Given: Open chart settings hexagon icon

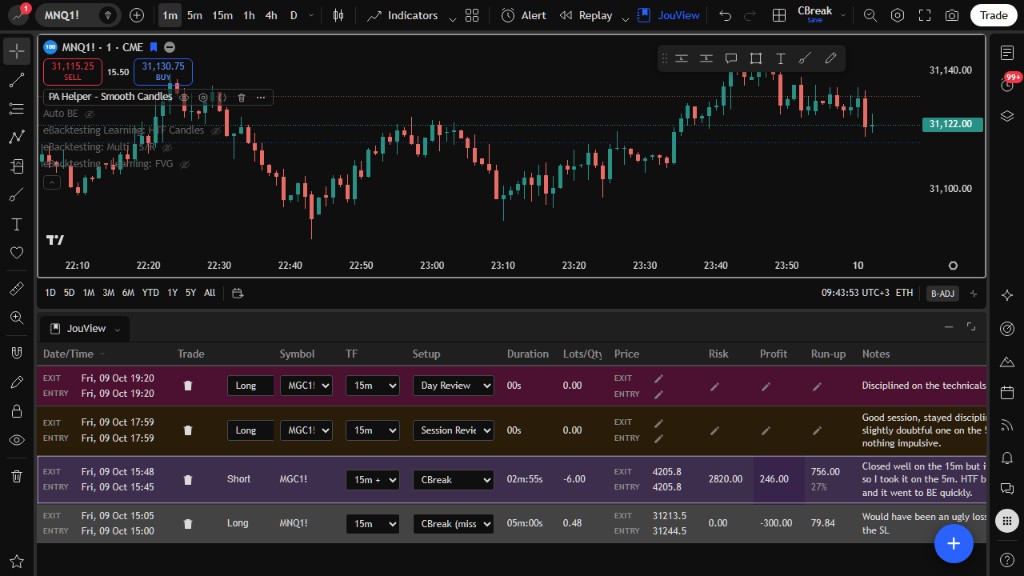Looking at the screenshot, I should pyautogui.click(x=897, y=15).
